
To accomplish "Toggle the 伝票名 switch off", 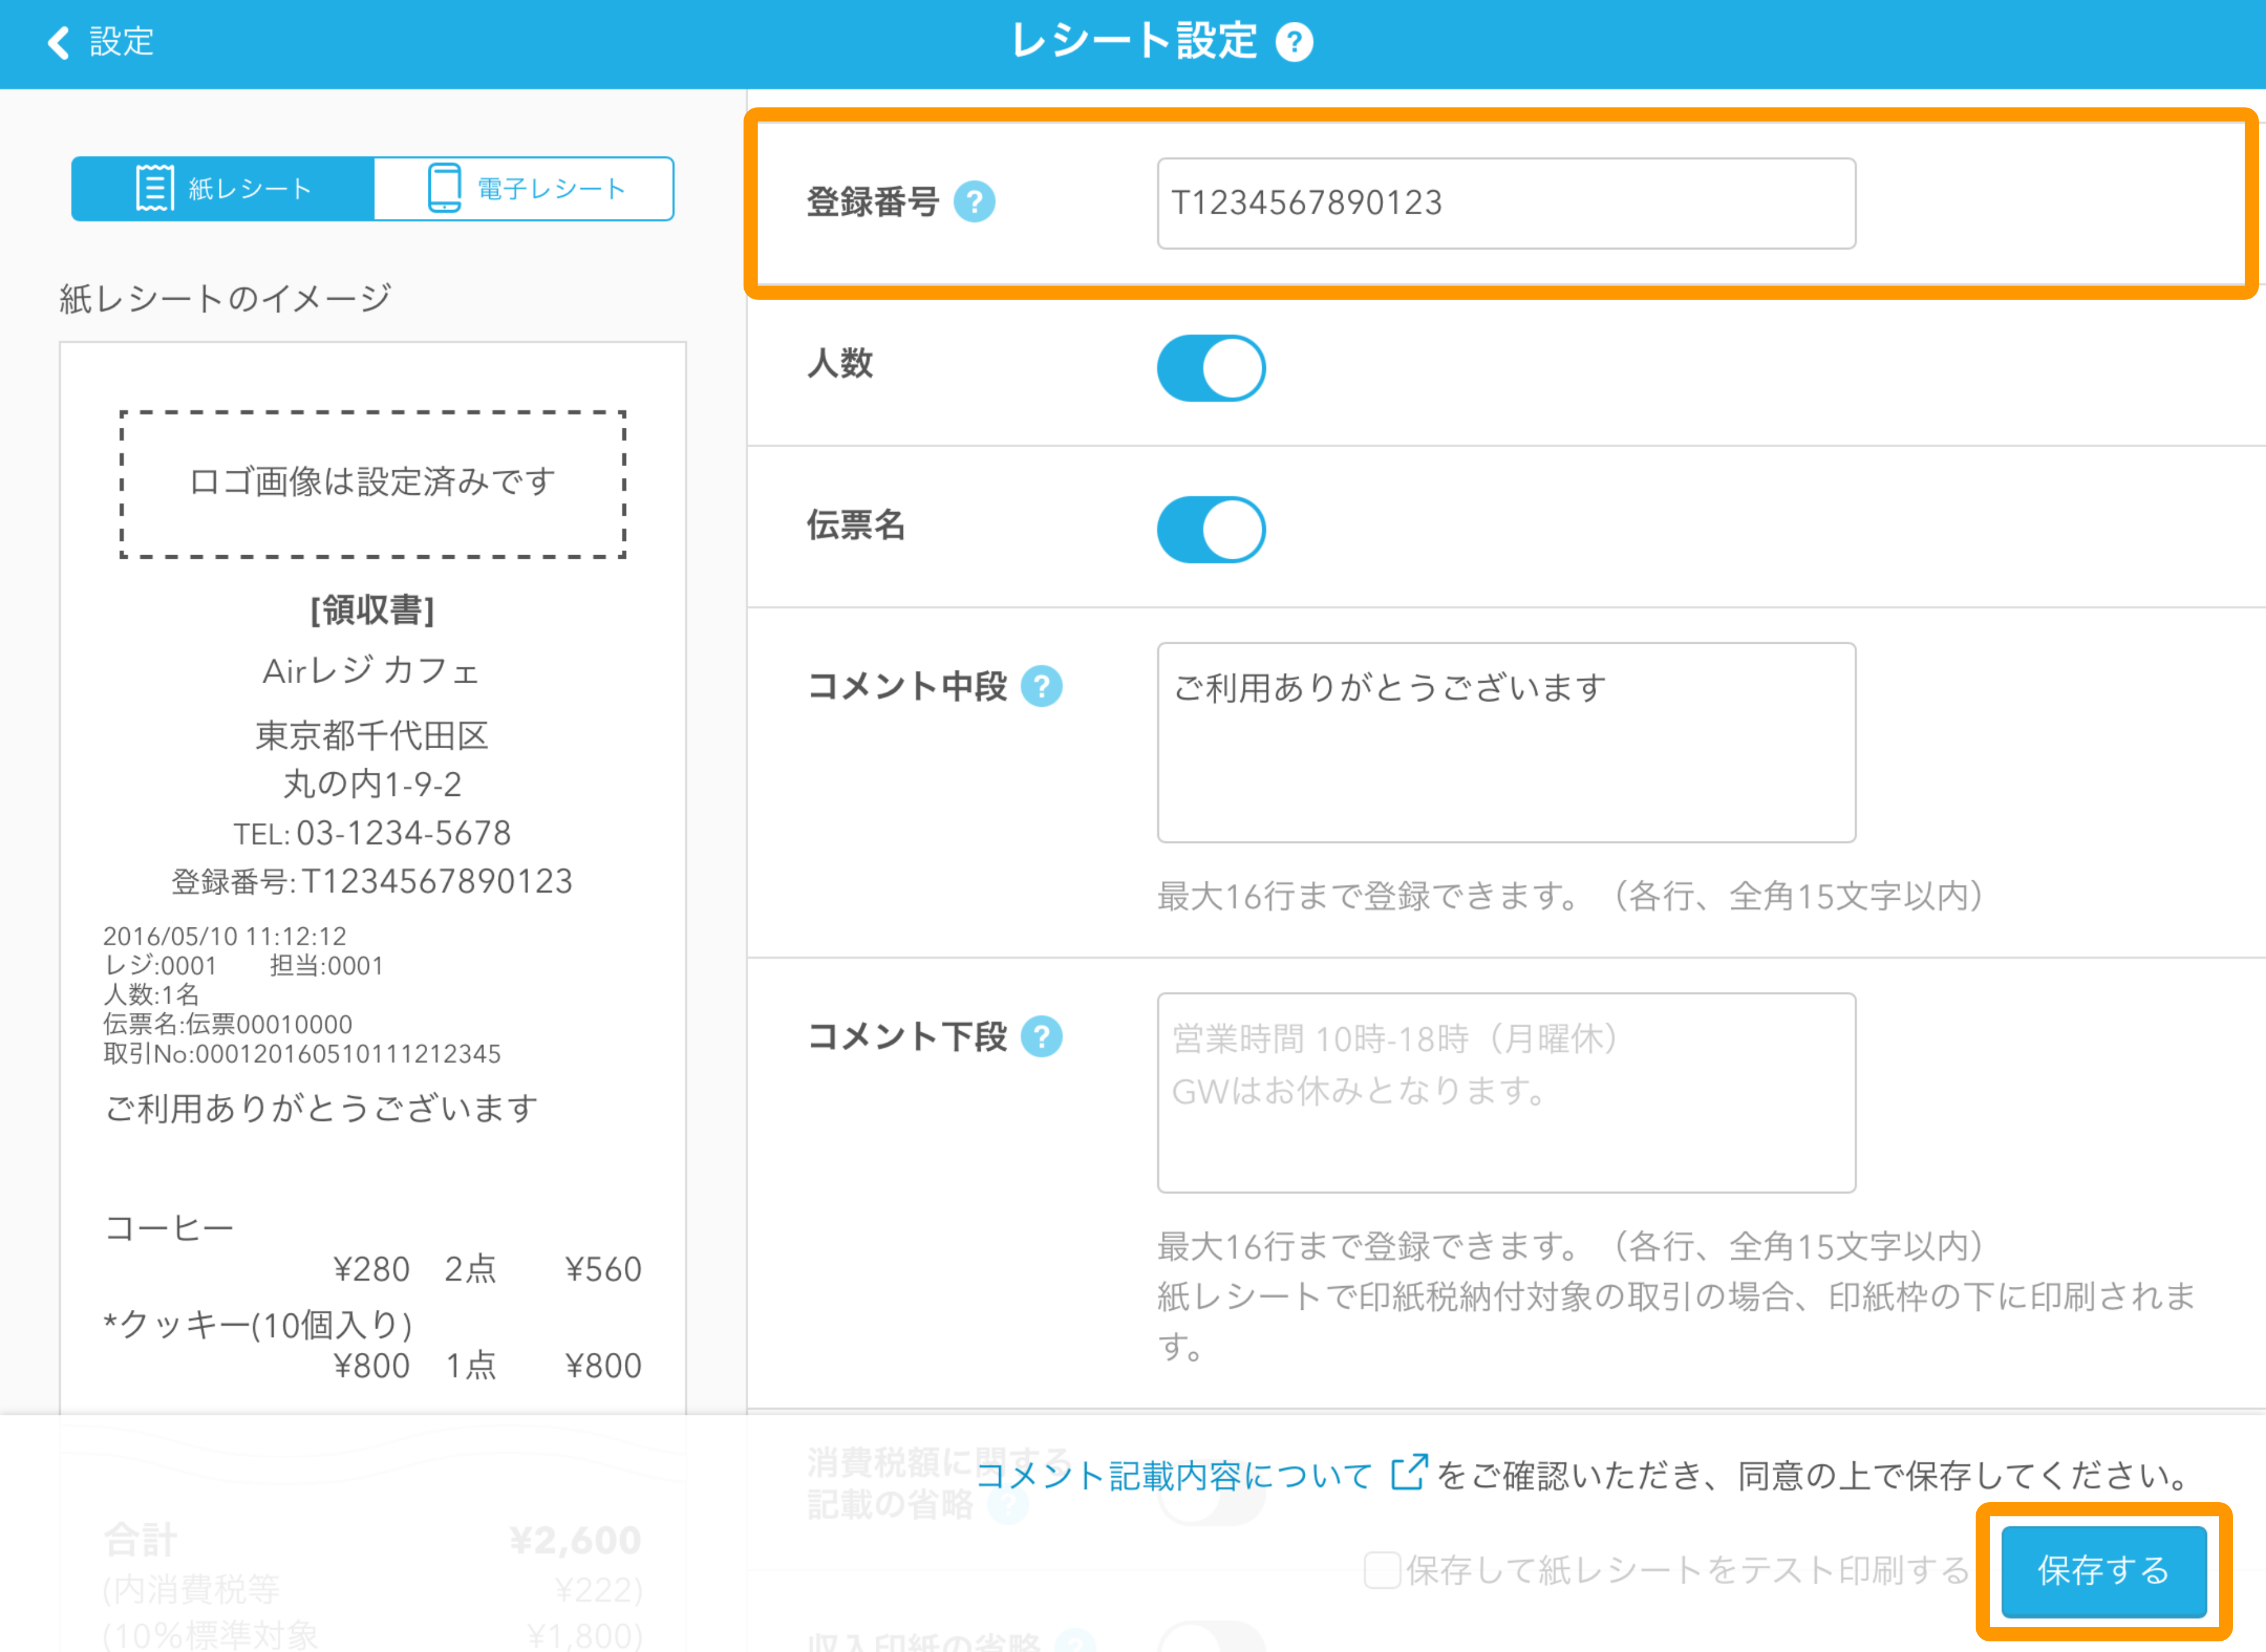I will coord(1211,530).
